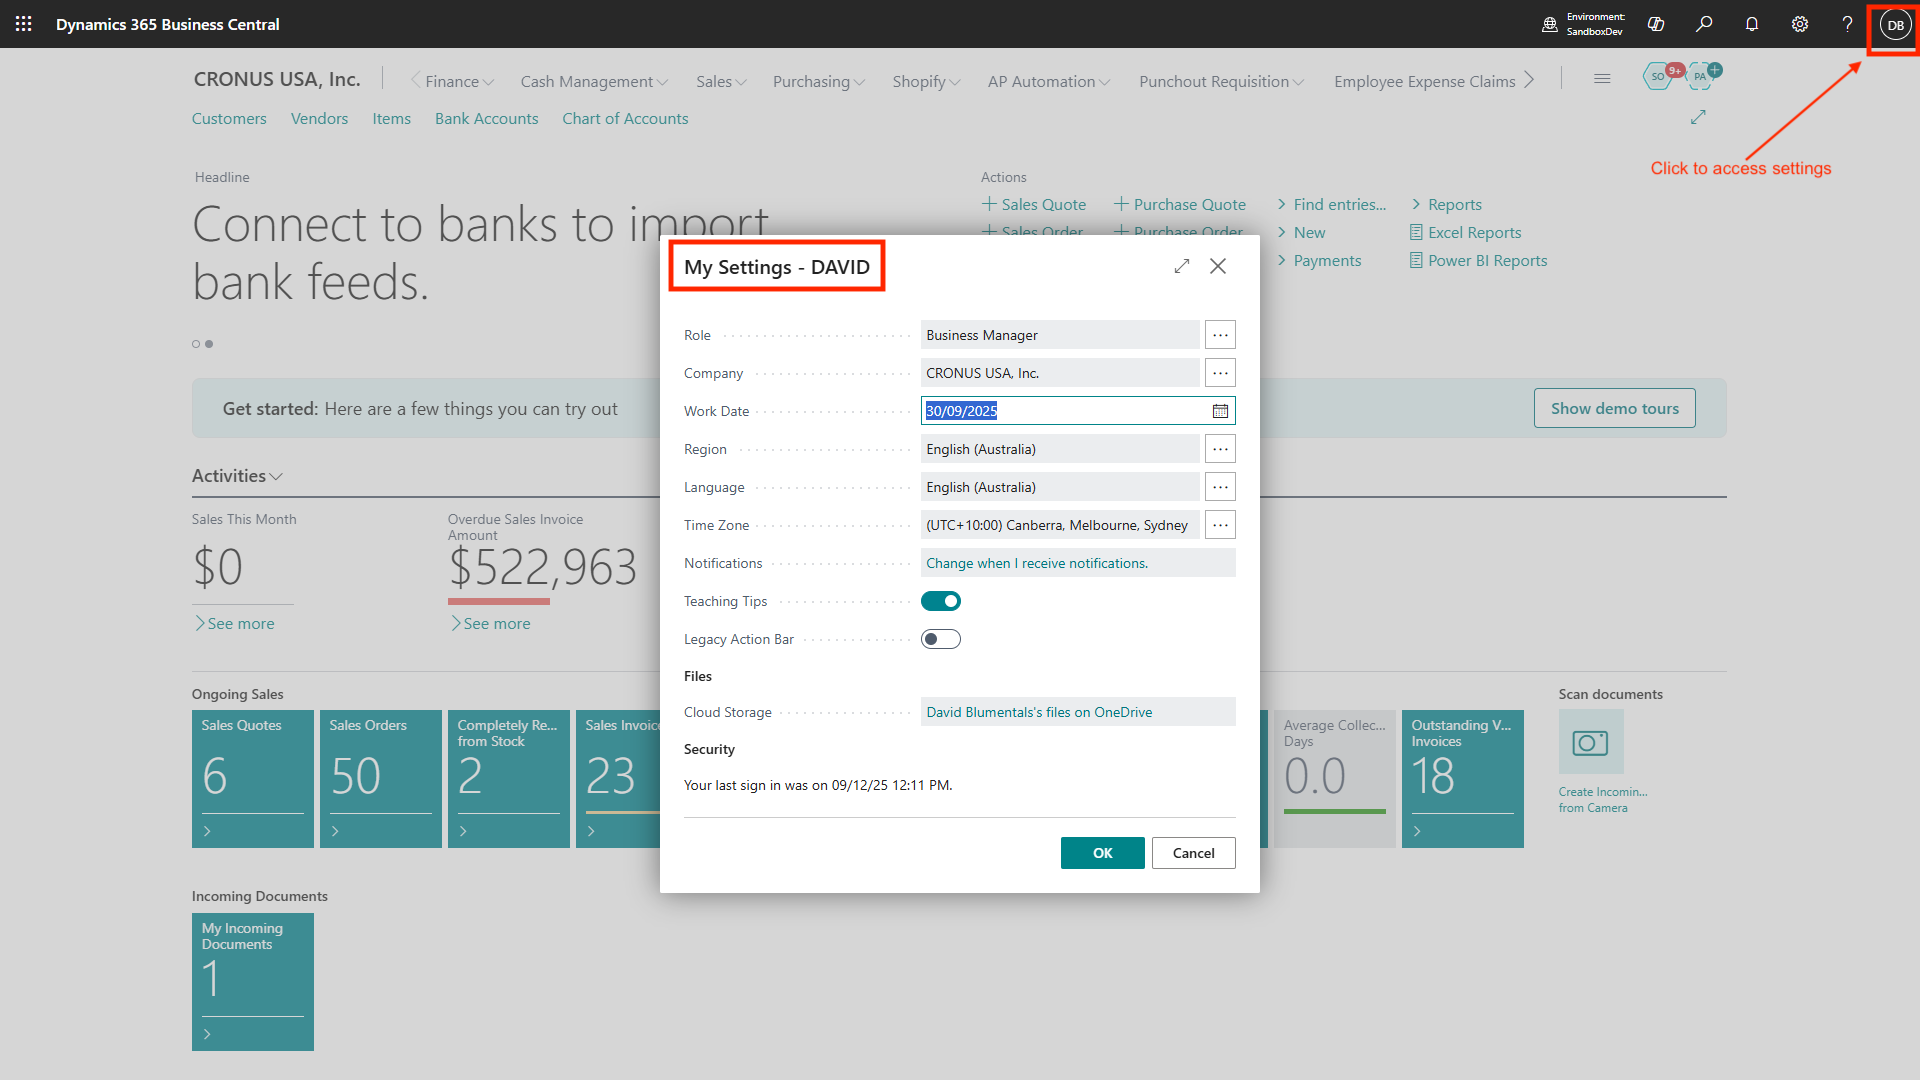1920x1080 pixels.
Task: Open the help question mark icon
Action: pyautogui.click(x=1847, y=24)
